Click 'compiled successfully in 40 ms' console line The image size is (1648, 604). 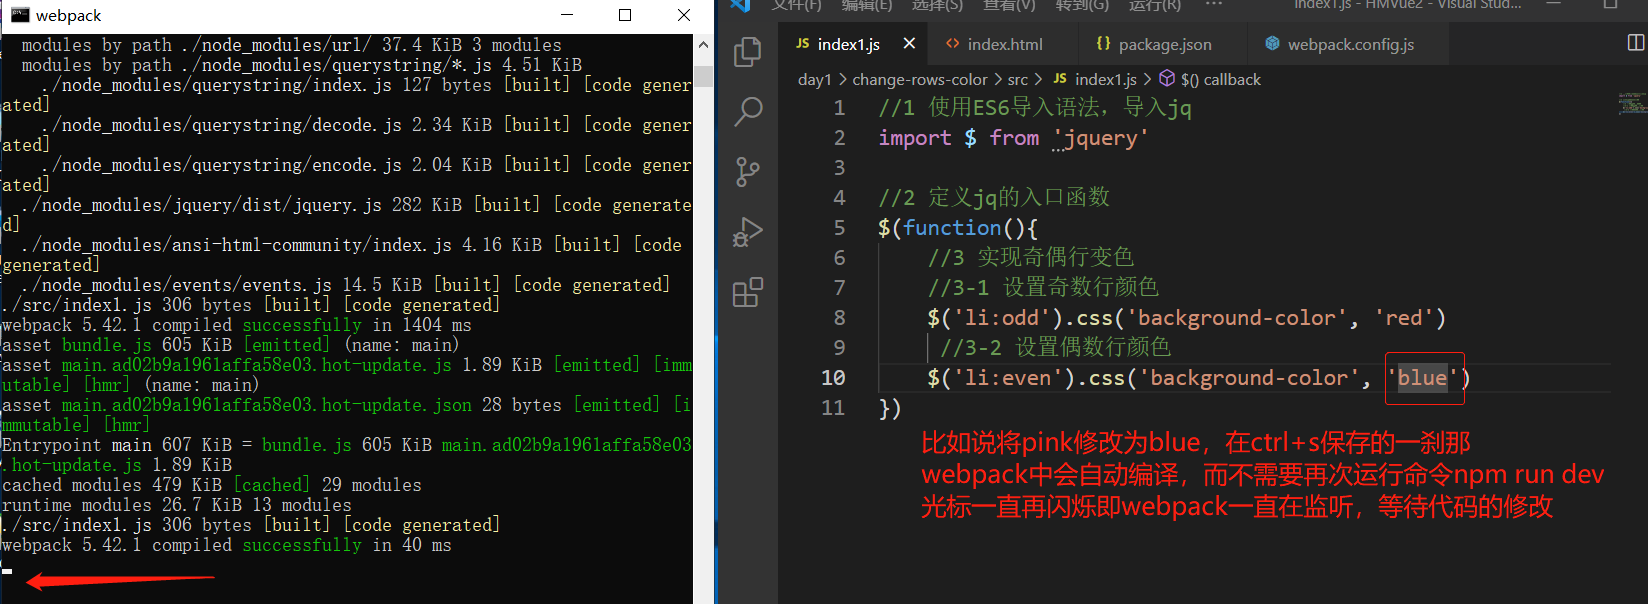pos(227,545)
